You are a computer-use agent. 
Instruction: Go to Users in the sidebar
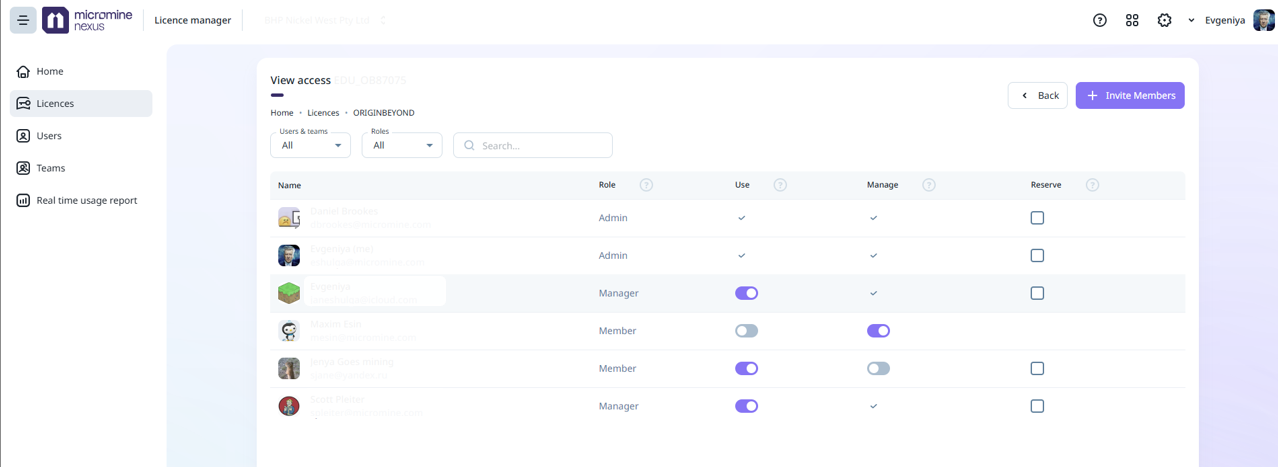point(49,136)
